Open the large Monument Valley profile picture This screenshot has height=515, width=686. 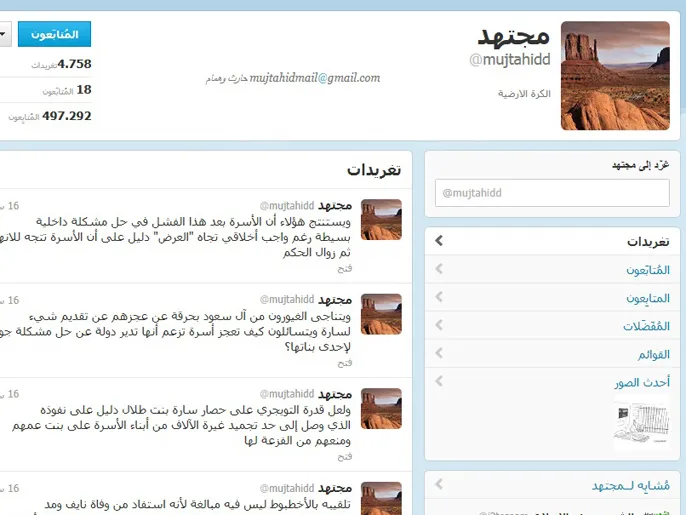coord(615,76)
